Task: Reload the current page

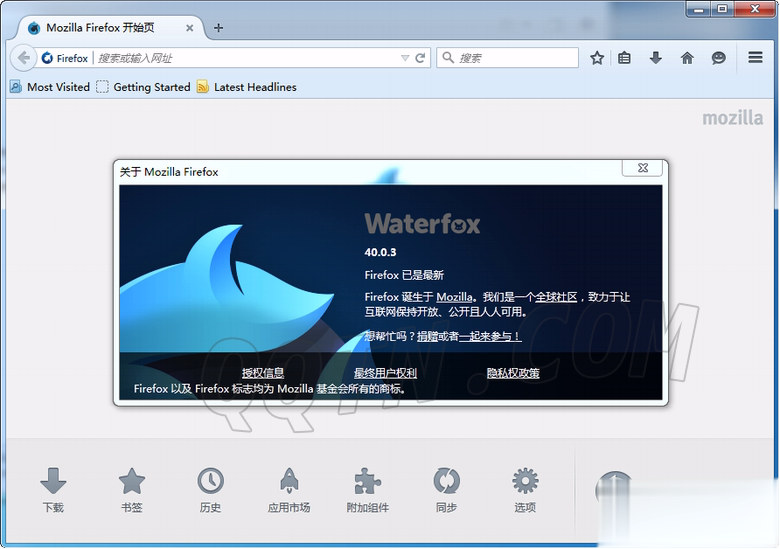Action: 420,58
